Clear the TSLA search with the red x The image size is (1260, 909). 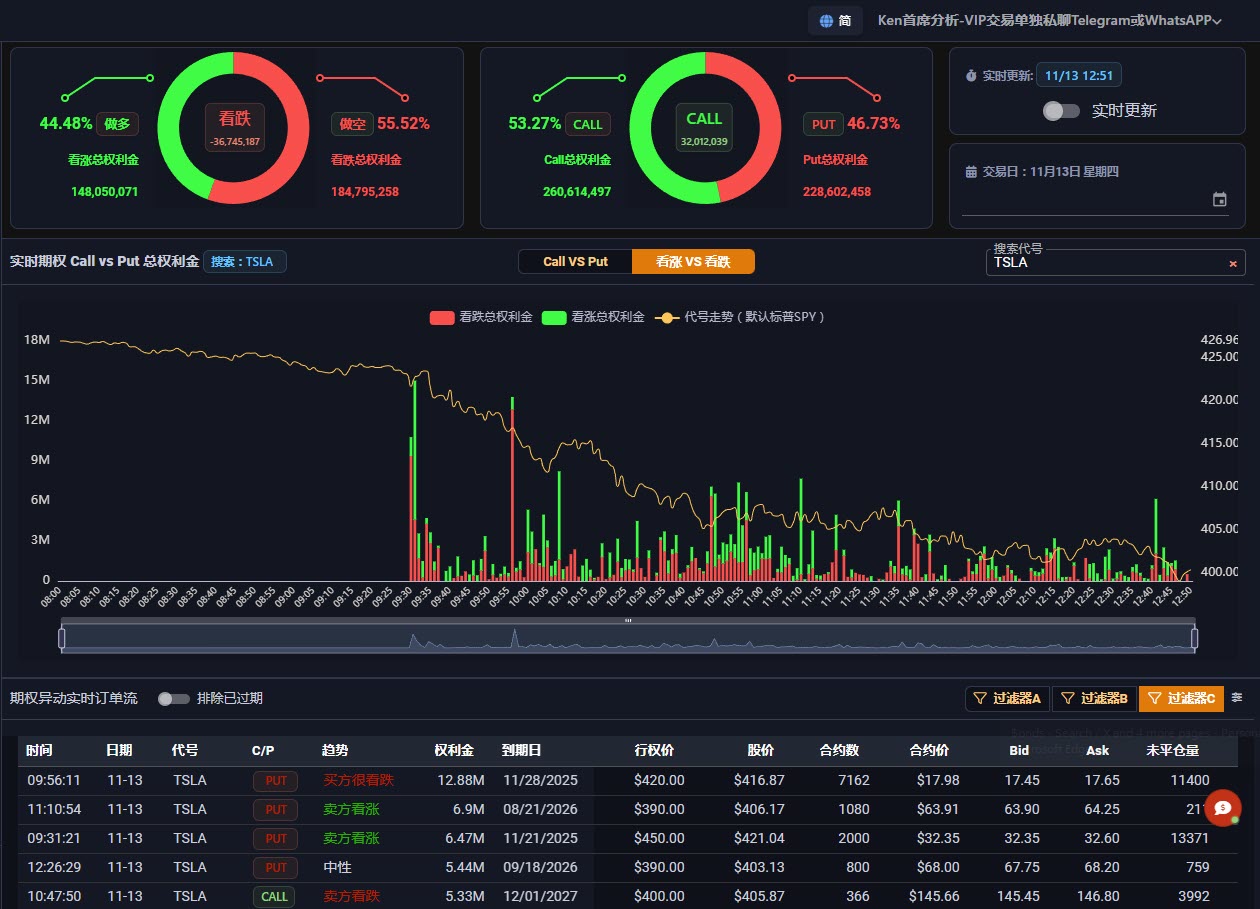[x=1233, y=264]
